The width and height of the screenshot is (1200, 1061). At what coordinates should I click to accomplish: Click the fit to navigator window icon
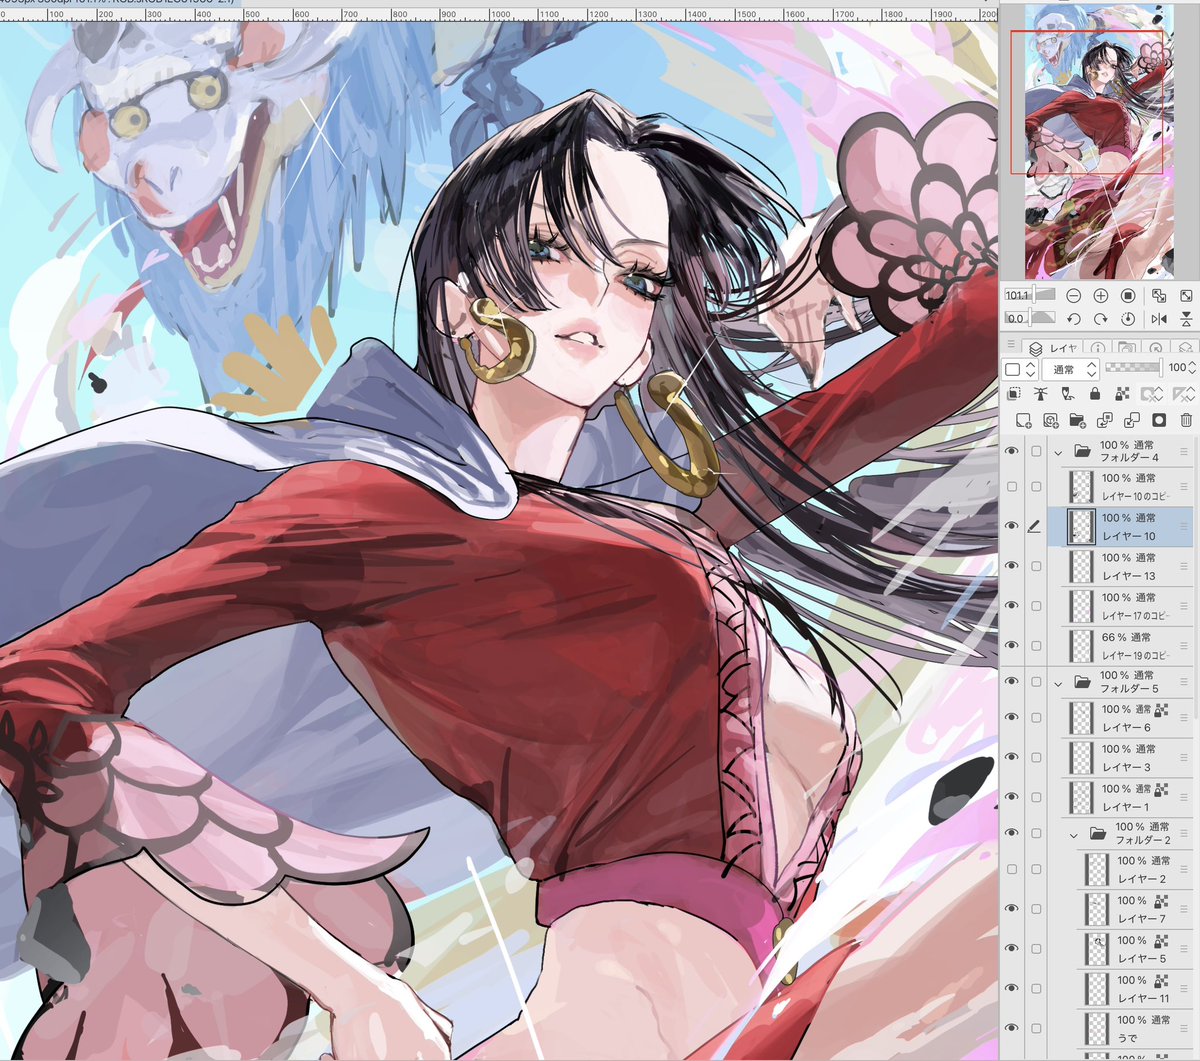click(x=1186, y=296)
